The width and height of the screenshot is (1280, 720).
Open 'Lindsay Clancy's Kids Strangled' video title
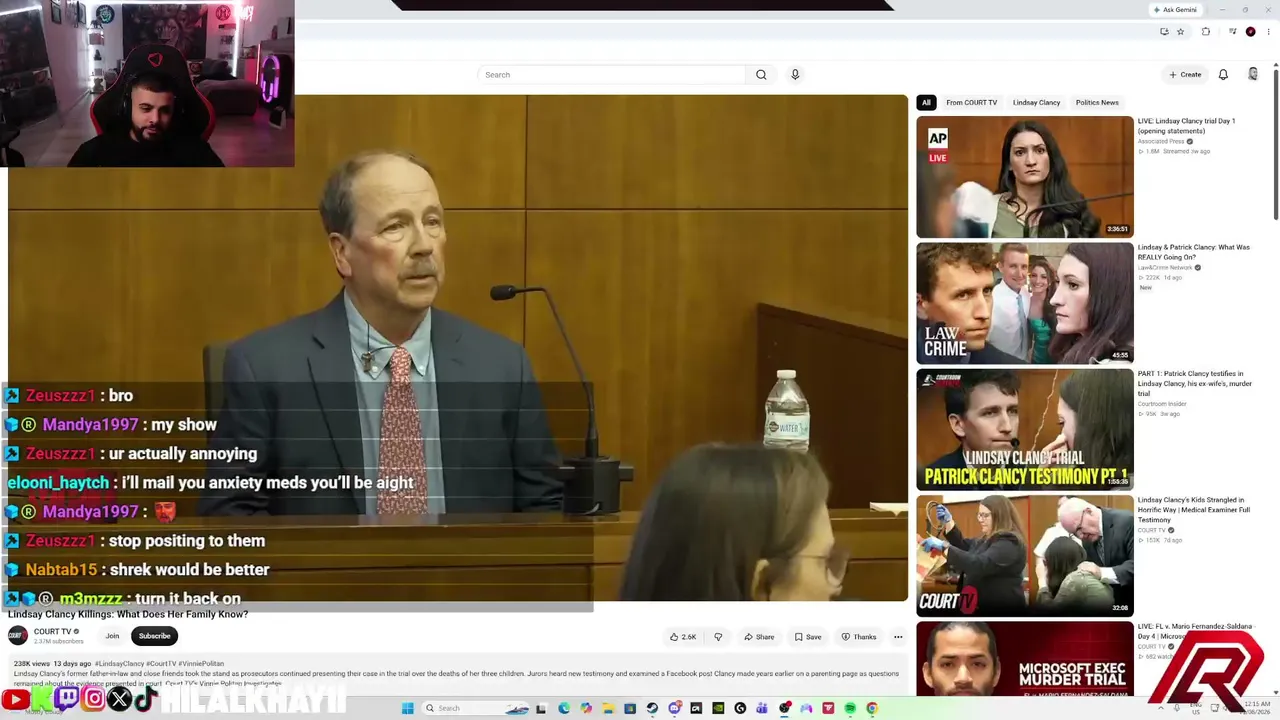(x=1194, y=510)
